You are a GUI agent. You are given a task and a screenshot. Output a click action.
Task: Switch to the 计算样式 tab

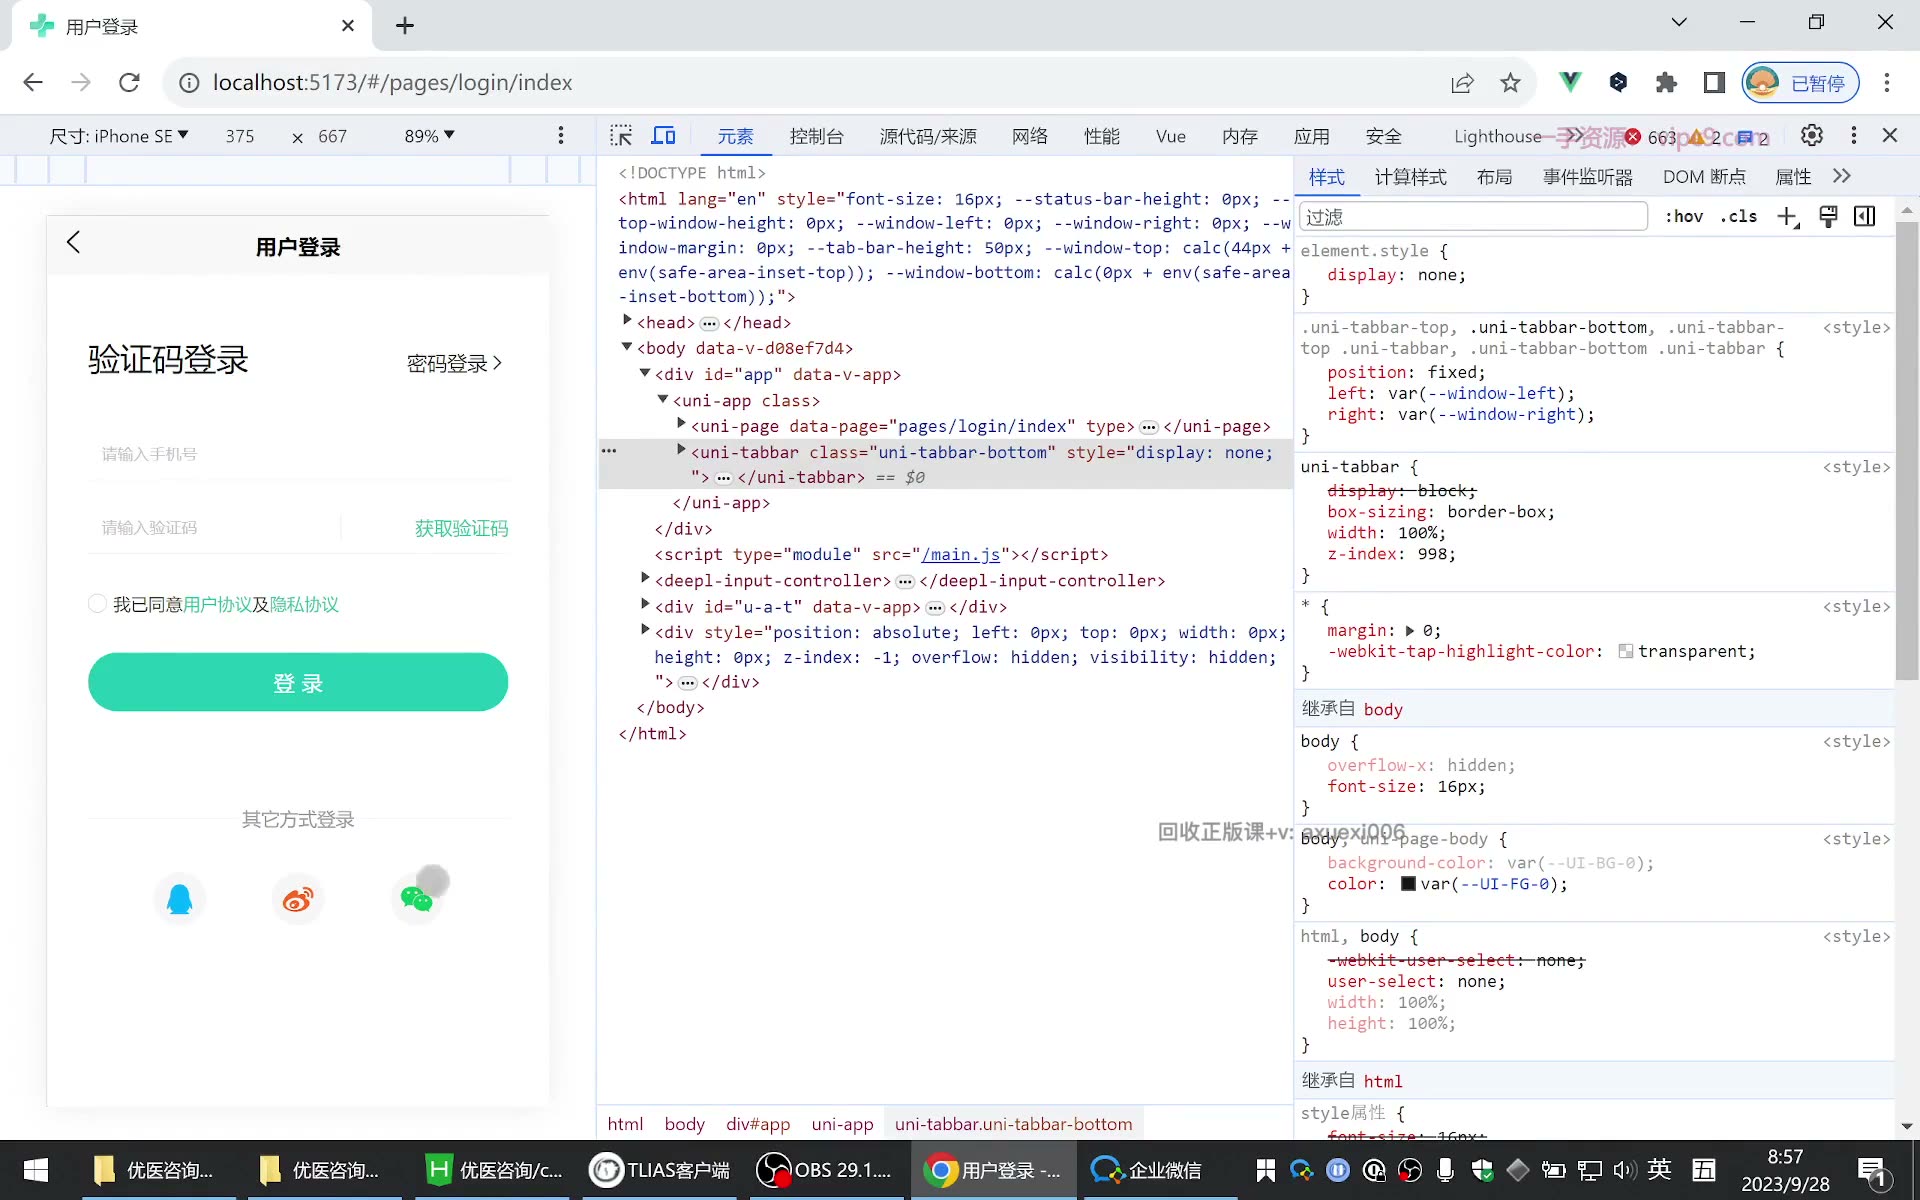(1410, 177)
